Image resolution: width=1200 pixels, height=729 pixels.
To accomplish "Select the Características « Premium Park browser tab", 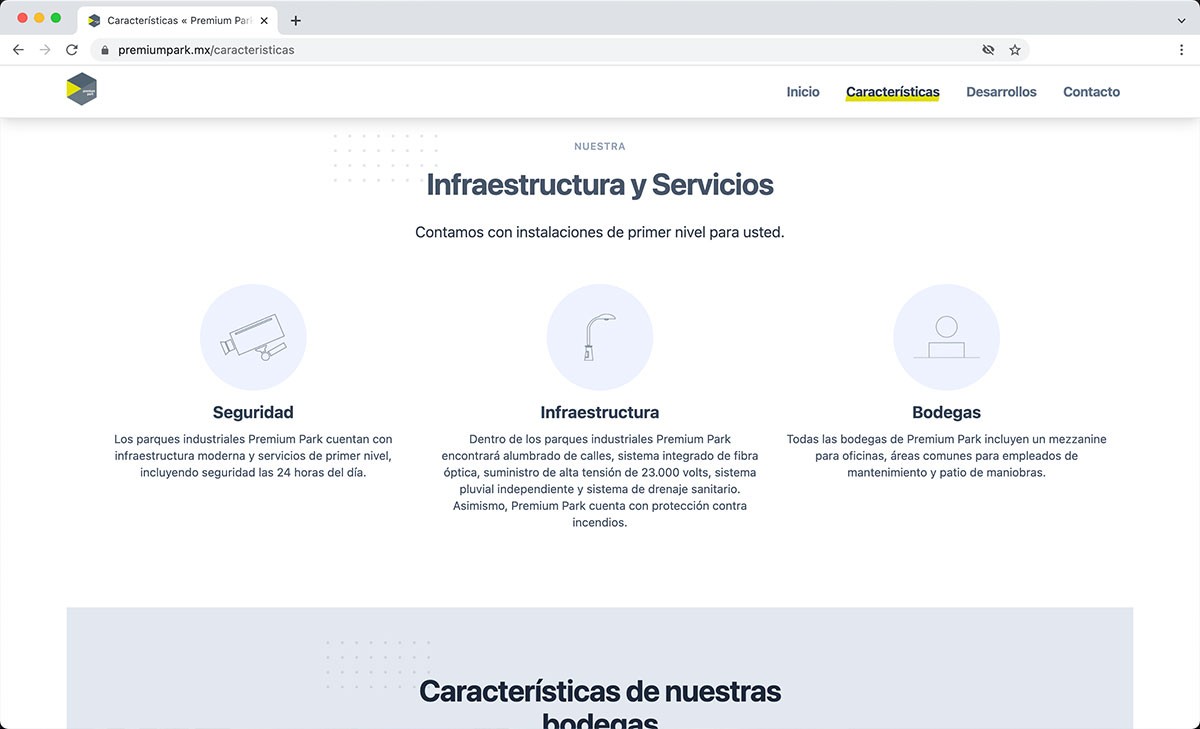I will 178,20.
